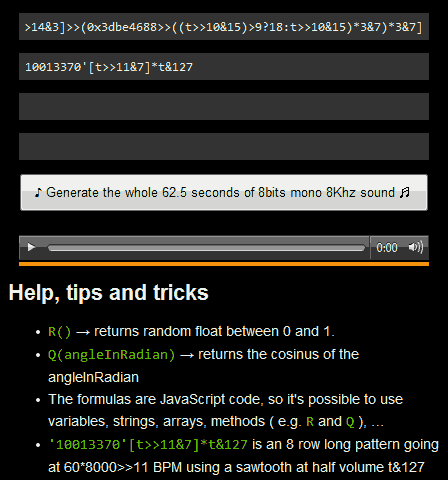The height and width of the screenshot is (480, 448).
Task: Click the green Q(angleInRadian) code snippet
Action: click(x=111, y=355)
